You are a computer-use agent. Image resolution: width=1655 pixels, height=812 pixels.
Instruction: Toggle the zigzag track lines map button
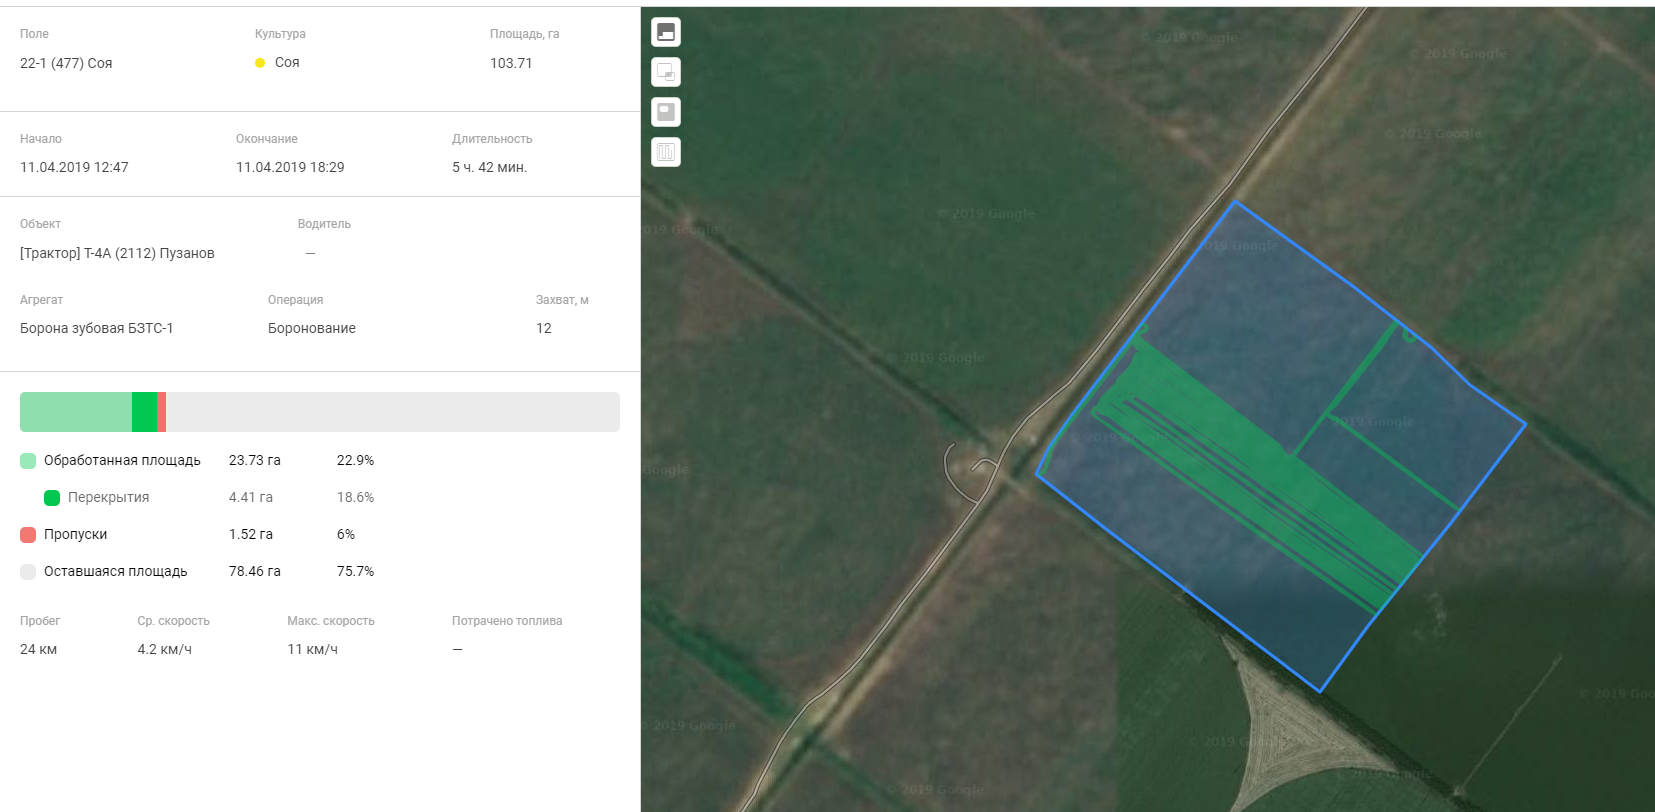[x=666, y=152]
